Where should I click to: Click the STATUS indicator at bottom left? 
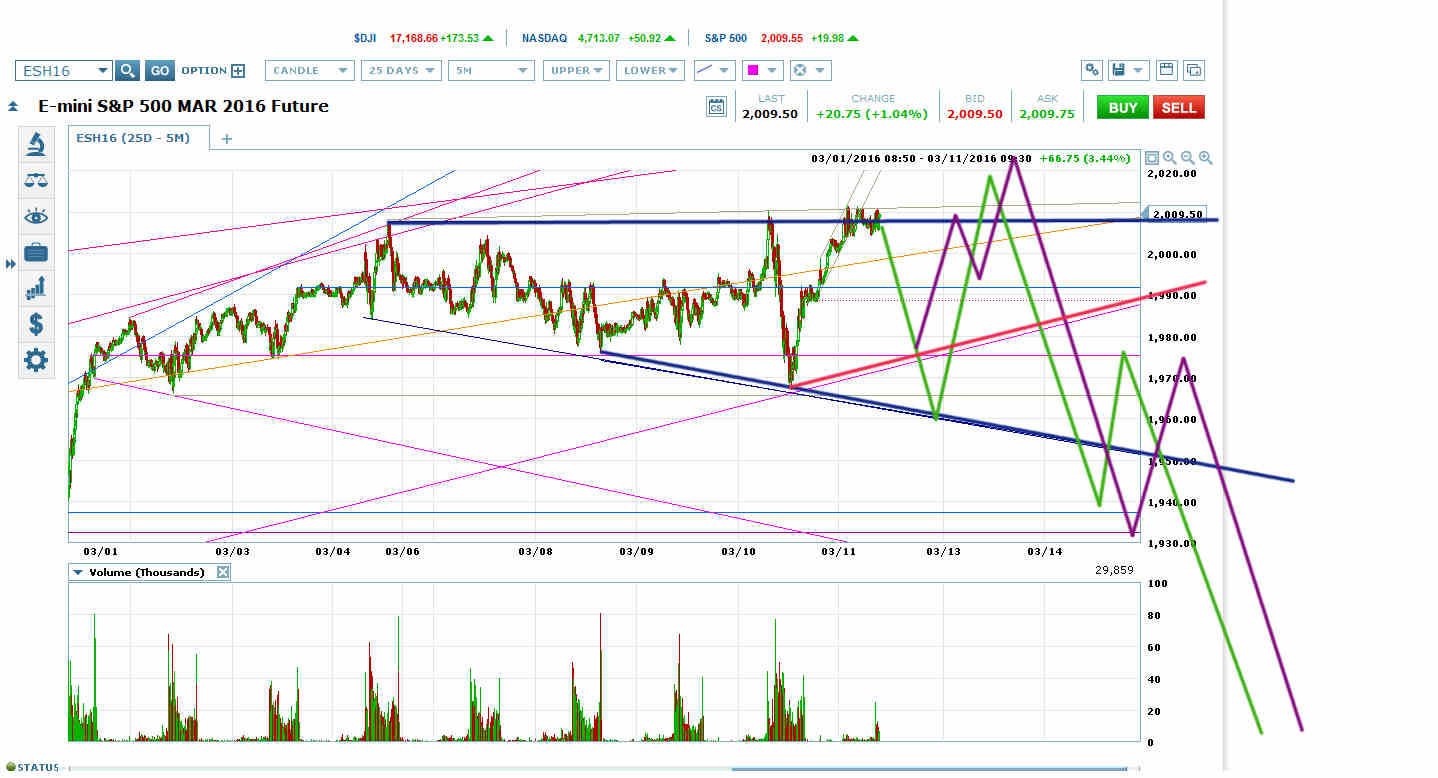tap(32, 768)
